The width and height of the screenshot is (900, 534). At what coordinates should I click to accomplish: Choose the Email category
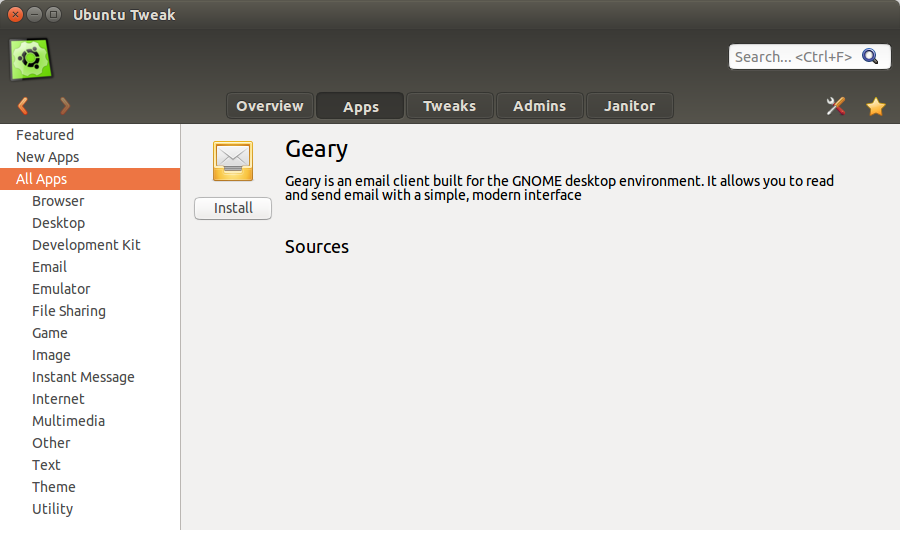90,267
